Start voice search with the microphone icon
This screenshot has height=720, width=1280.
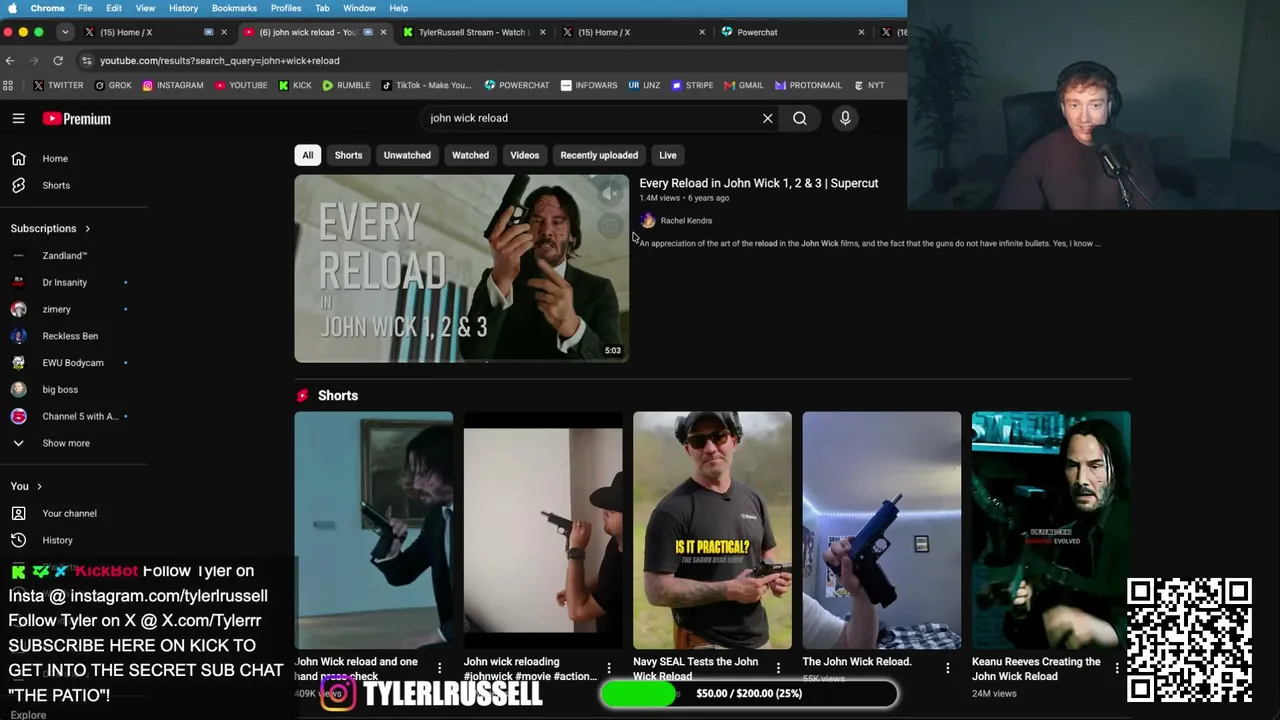[845, 118]
